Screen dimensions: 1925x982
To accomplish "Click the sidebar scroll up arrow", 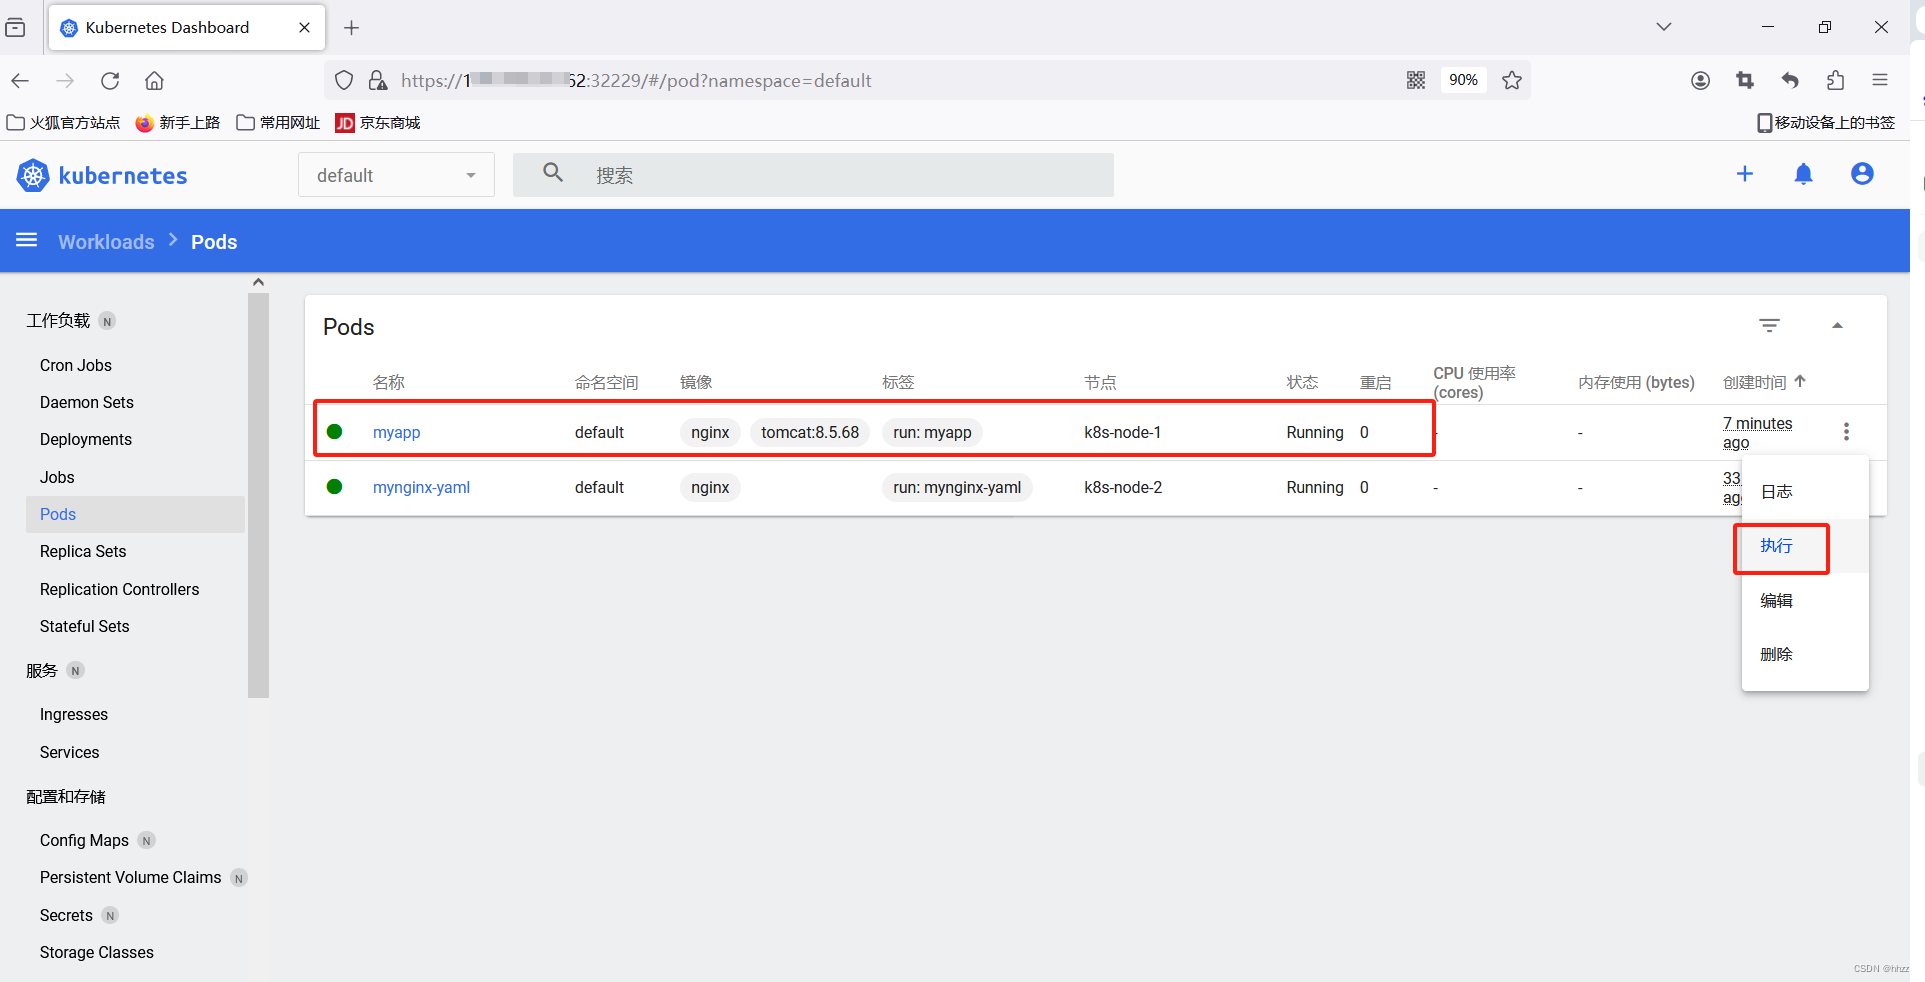I will tap(259, 282).
